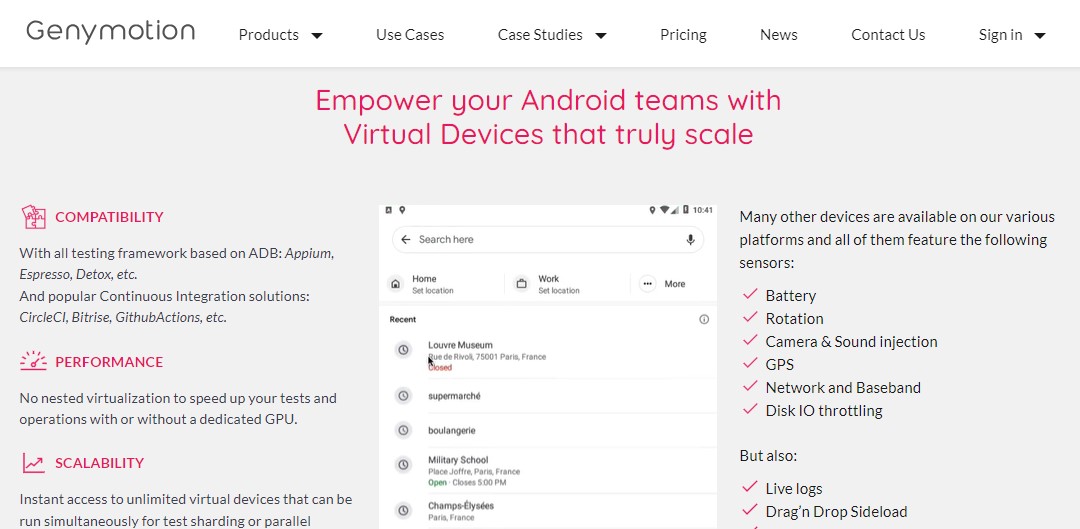Select Contact Us in navigation
This screenshot has height=529, width=1080.
(888, 34)
